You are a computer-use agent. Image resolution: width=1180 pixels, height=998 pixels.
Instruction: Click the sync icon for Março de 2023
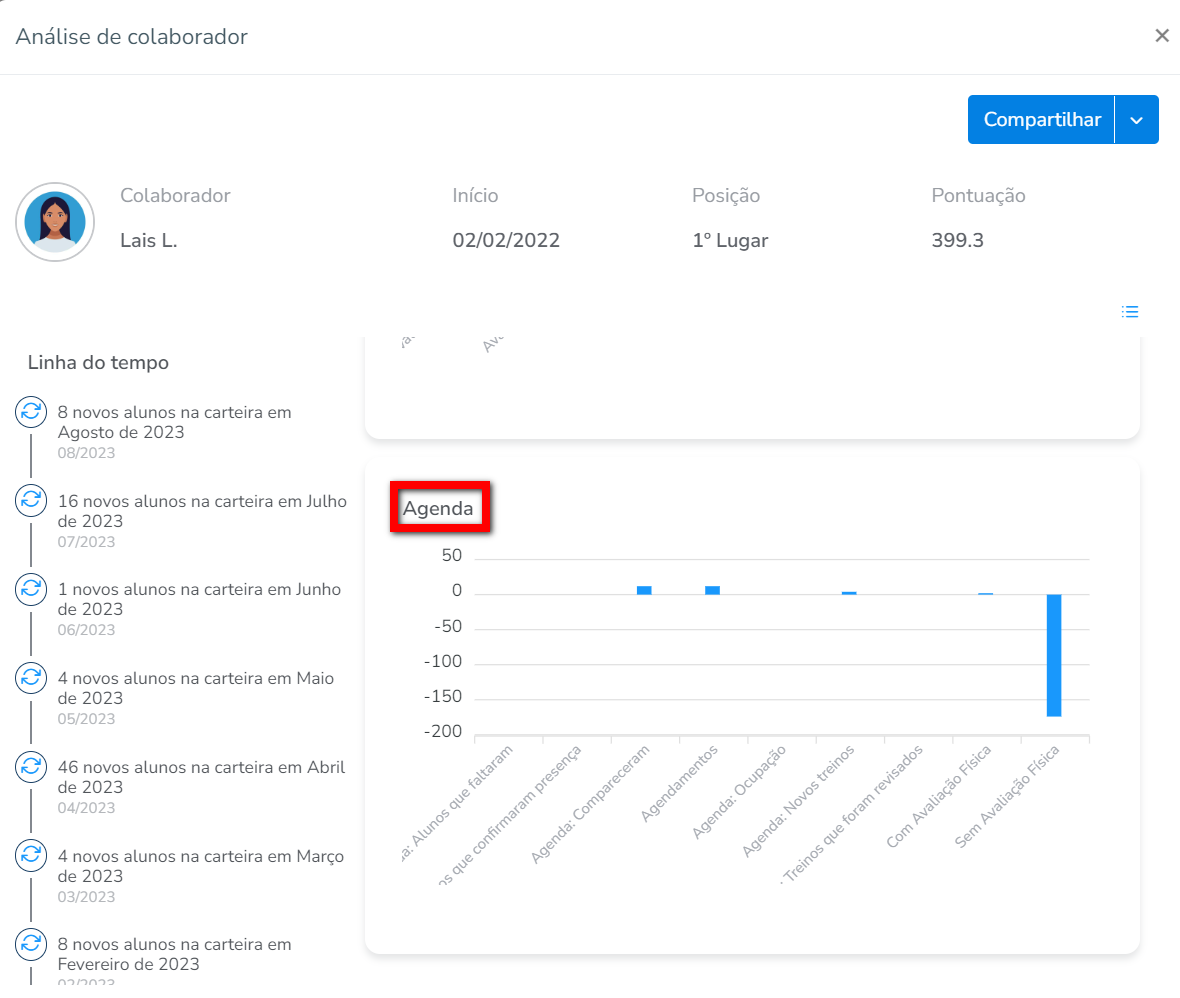(x=31, y=856)
